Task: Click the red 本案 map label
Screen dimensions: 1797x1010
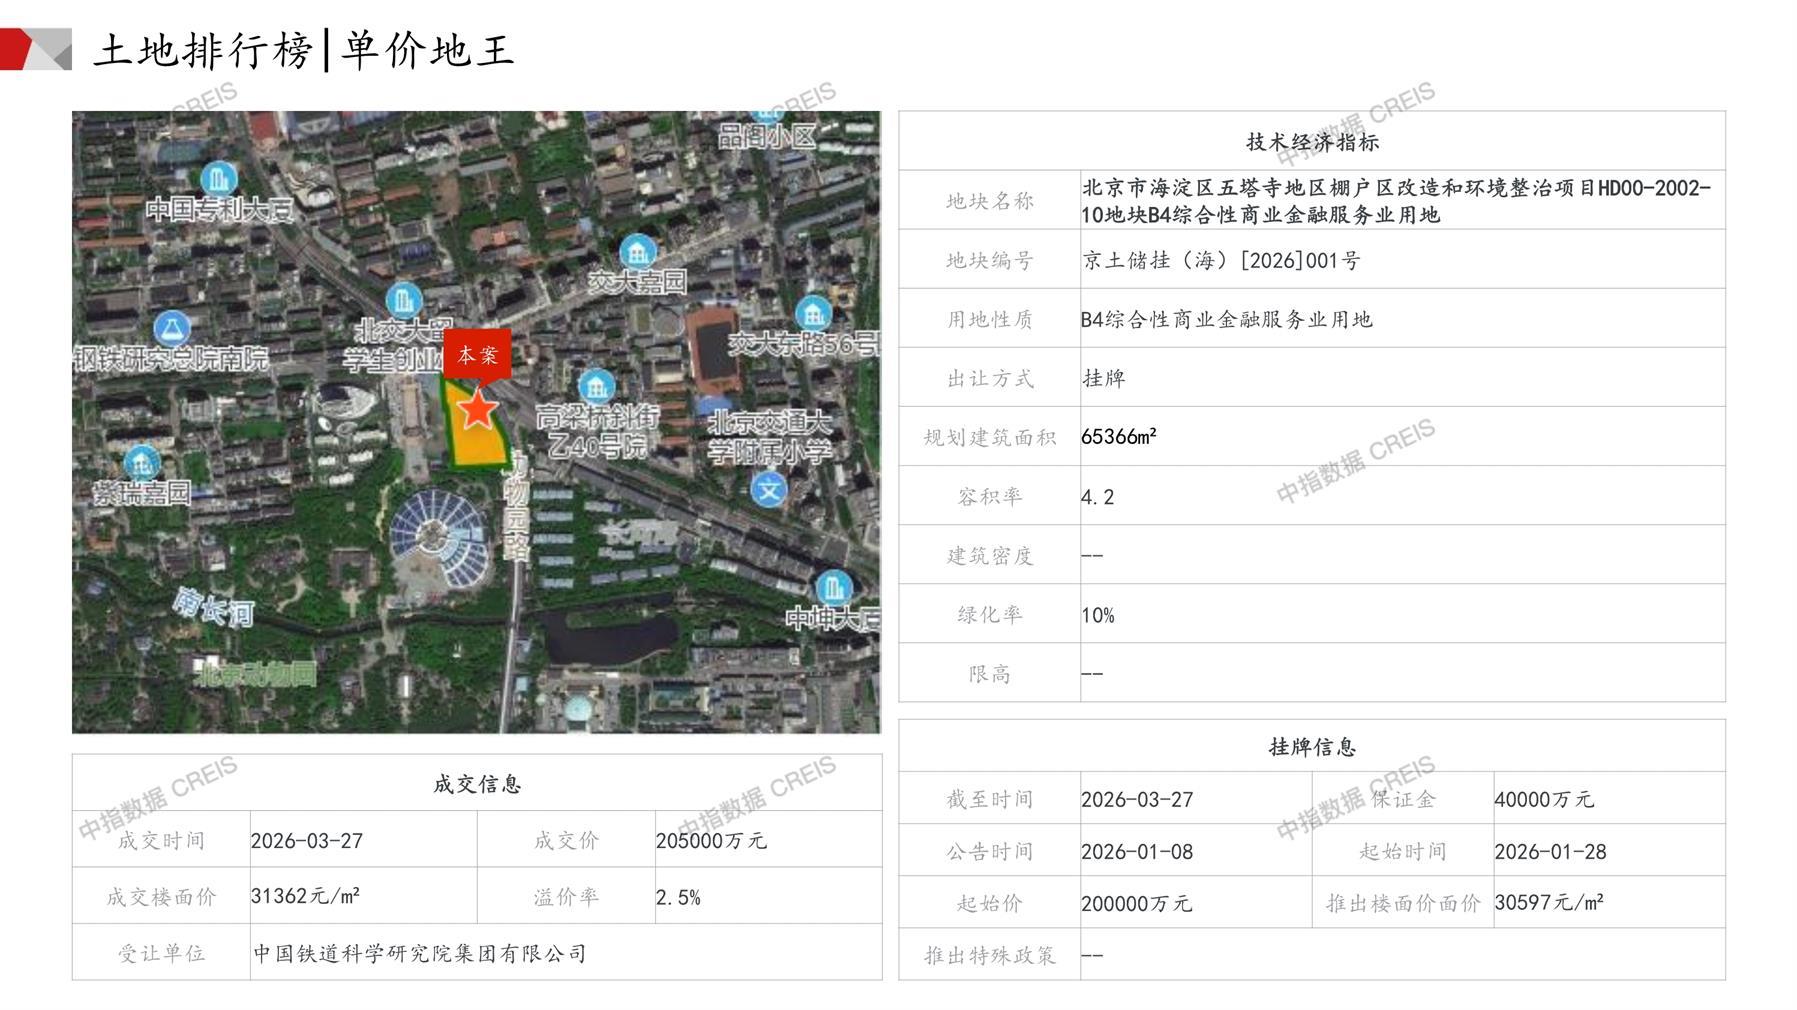Action: (x=477, y=354)
